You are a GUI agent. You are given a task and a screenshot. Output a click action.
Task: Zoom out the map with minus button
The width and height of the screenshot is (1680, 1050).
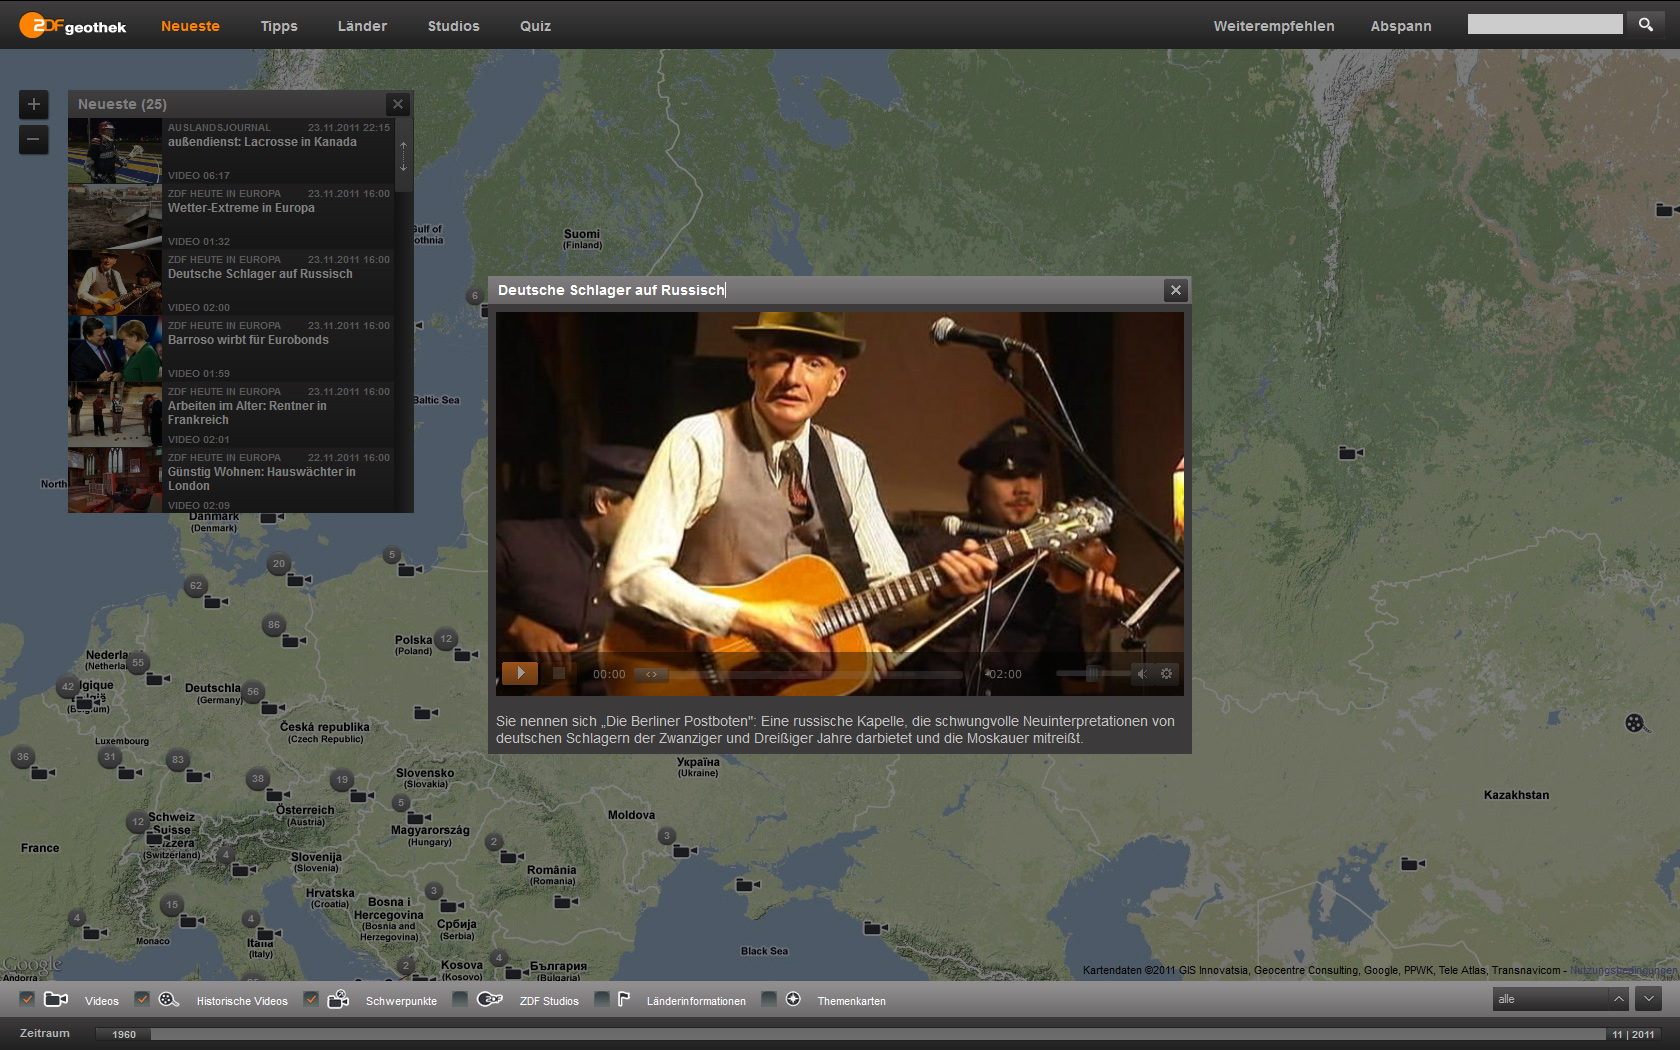tap(33, 140)
